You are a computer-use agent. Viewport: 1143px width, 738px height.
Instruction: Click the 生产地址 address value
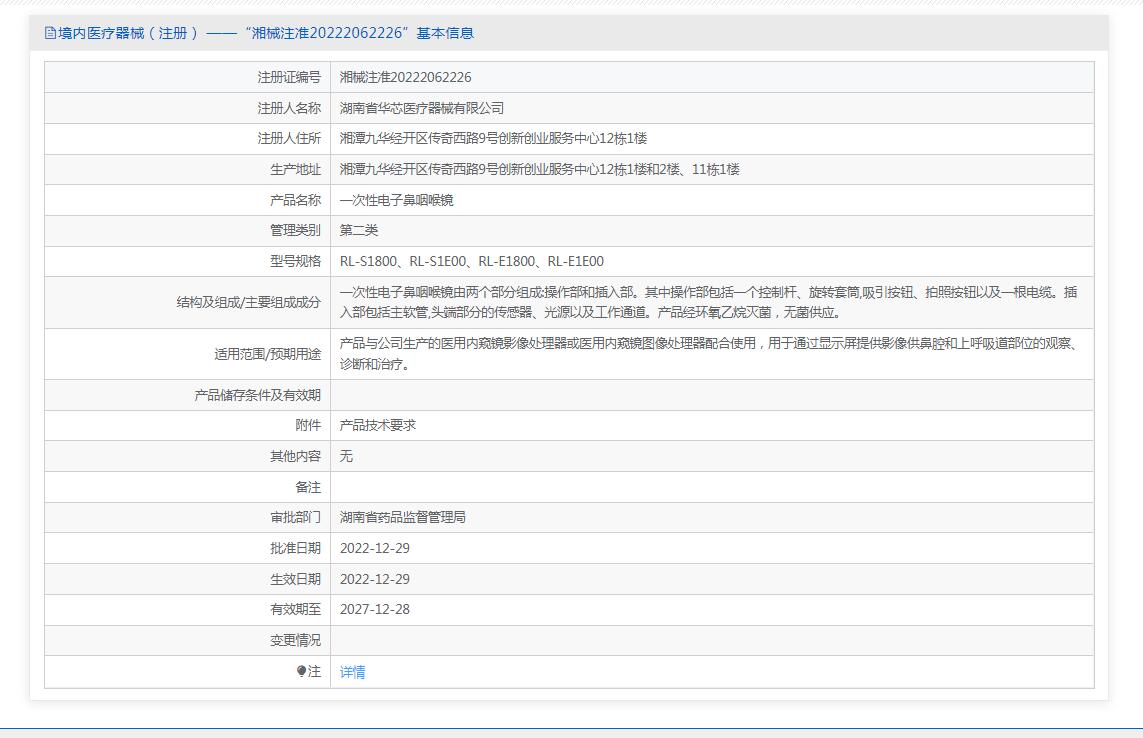point(539,169)
